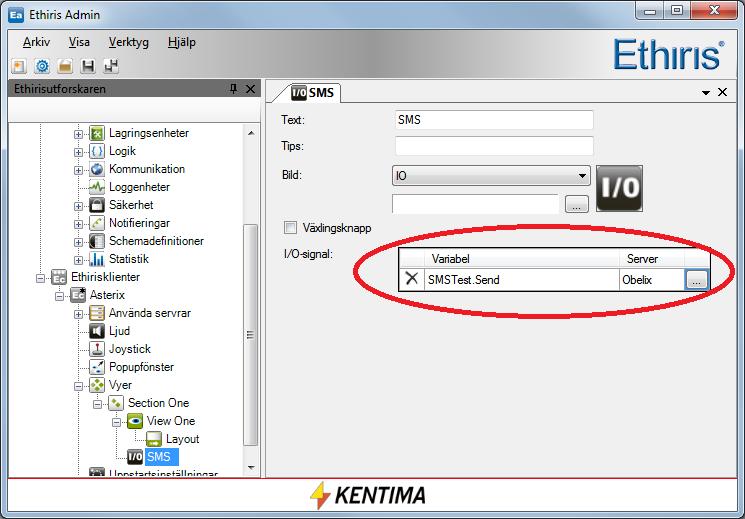Click the Använda servrar icon
The width and height of the screenshot is (745, 519).
[97, 313]
